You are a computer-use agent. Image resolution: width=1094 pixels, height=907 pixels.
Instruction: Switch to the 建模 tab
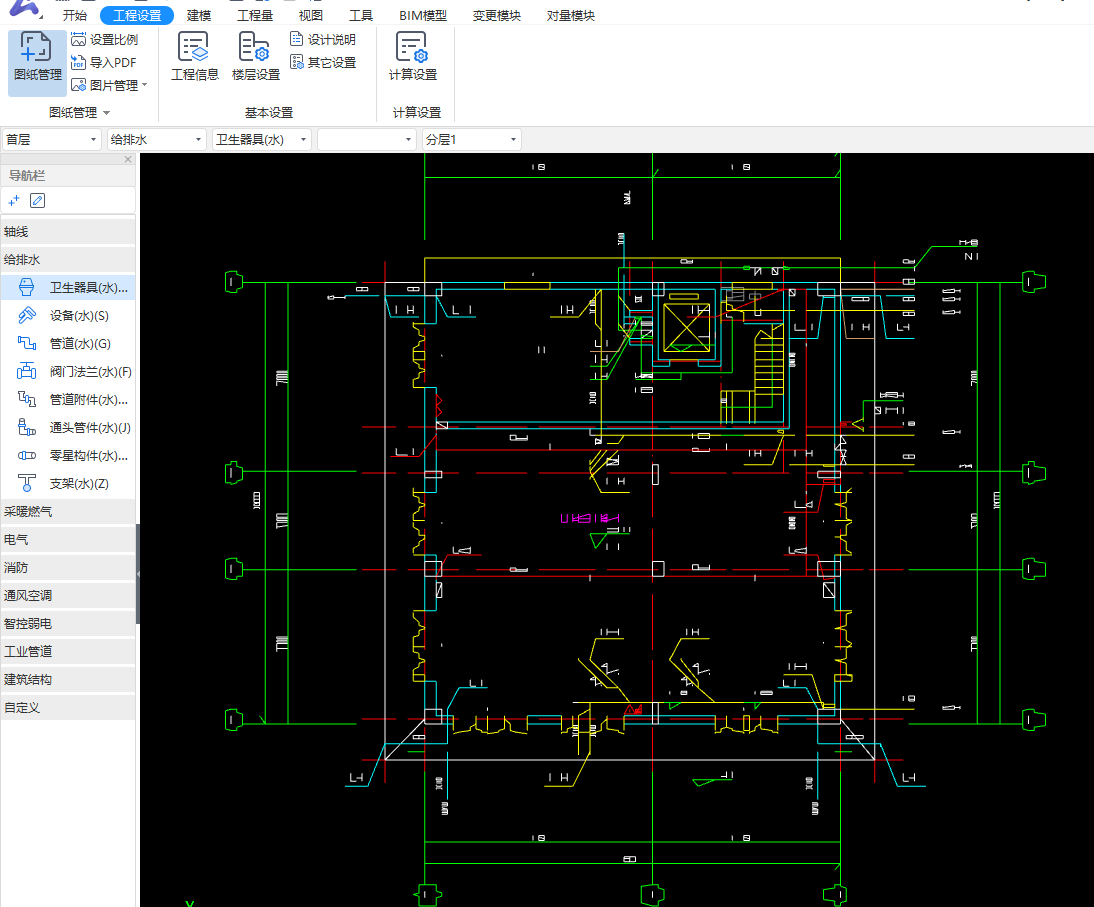[199, 15]
